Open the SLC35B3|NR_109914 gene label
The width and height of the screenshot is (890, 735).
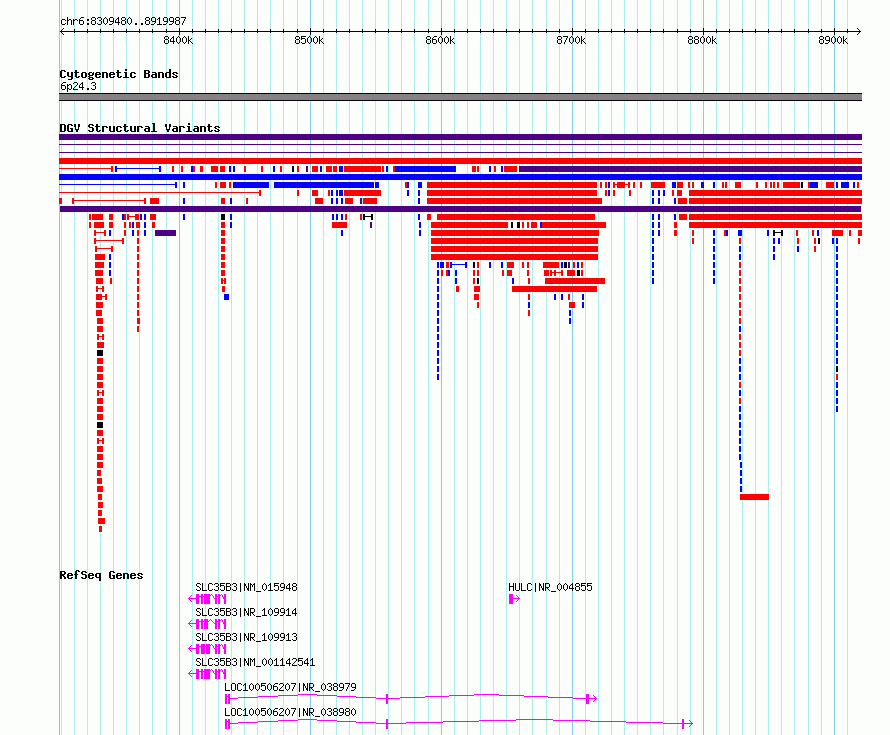[246, 612]
